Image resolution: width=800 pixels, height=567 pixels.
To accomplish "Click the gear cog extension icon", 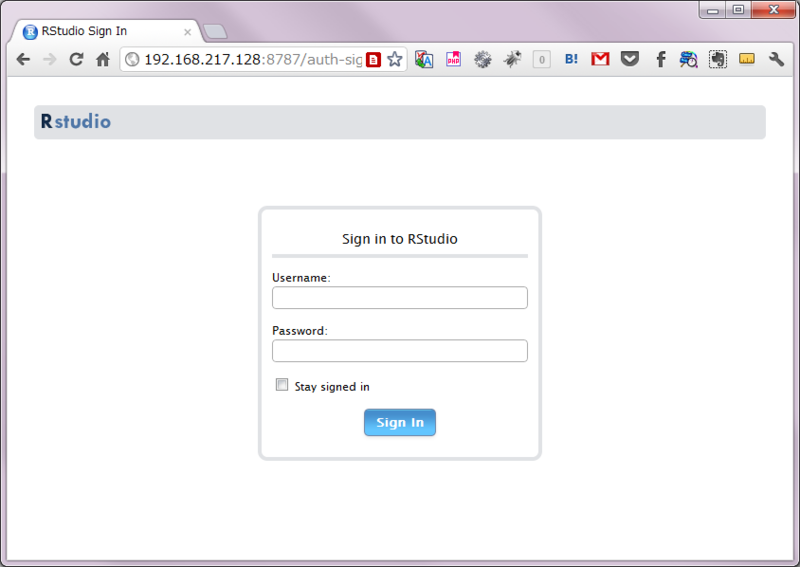I will (483, 60).
